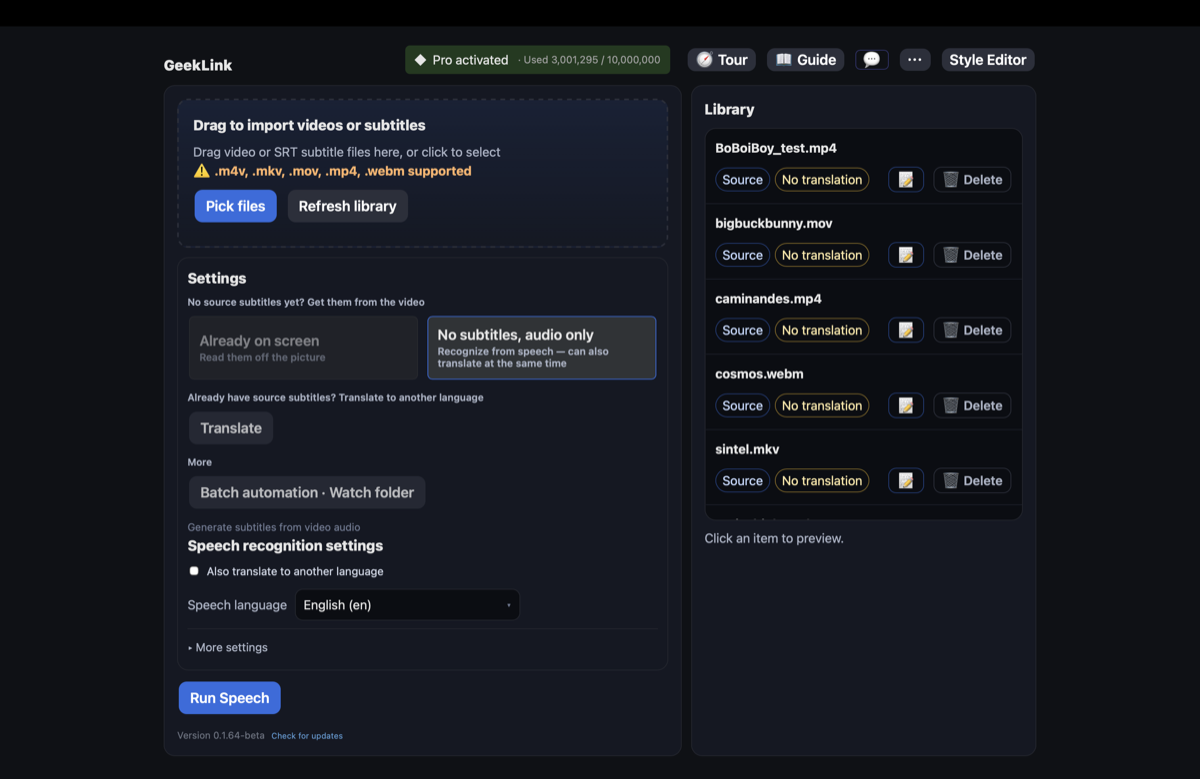Image resolution: width=1200 pixels, height=779 pixels.
Task: Click the drag to import drop zone heading
Action: 309,125
